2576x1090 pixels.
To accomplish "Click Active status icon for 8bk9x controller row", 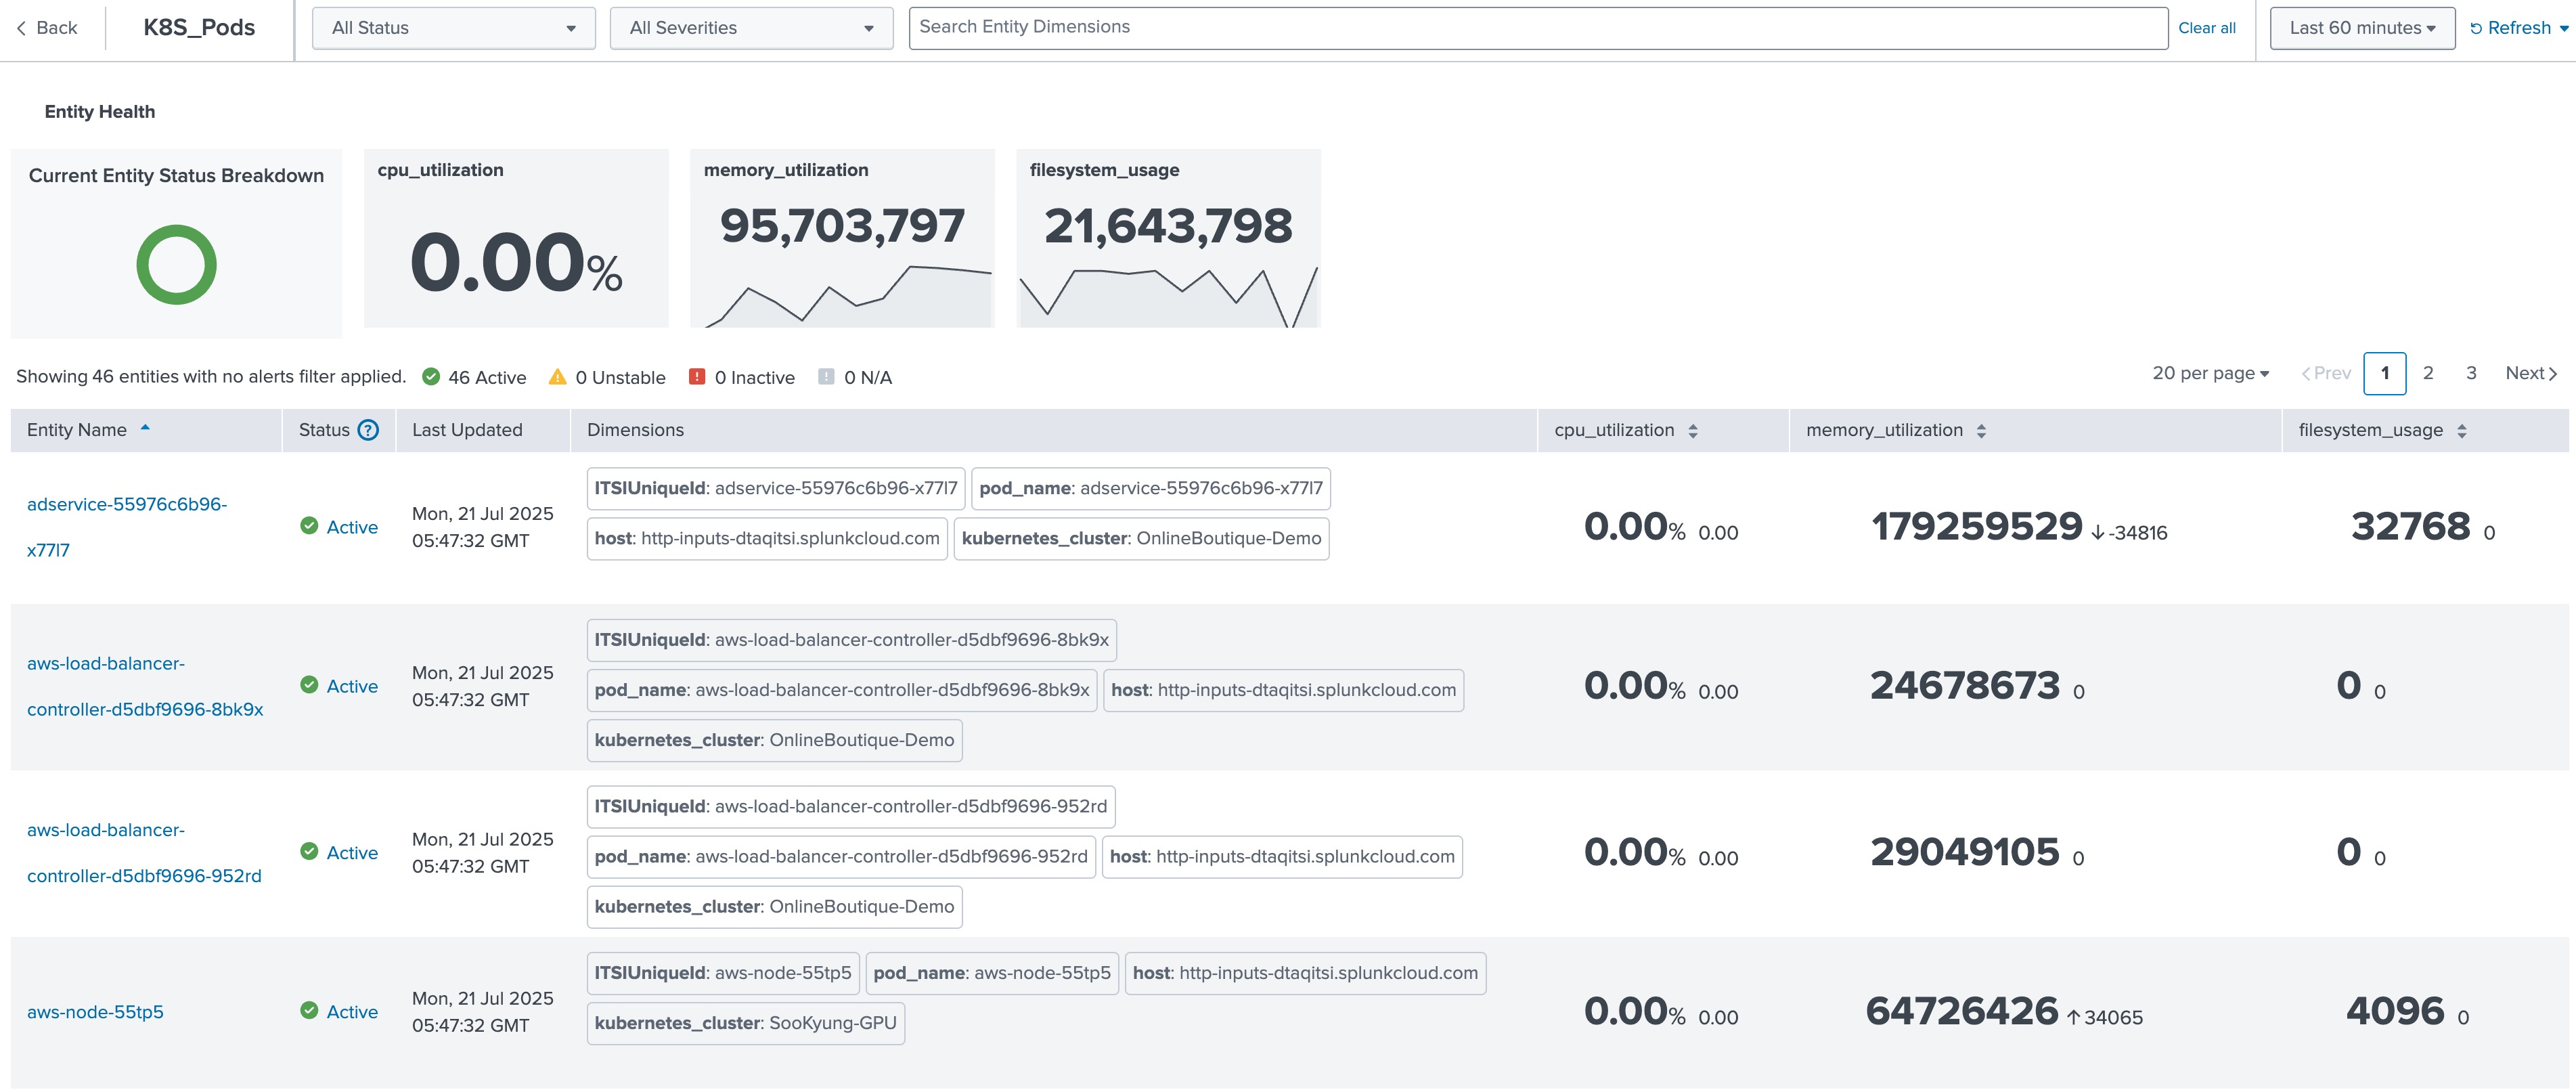I will tap(309, 685).
